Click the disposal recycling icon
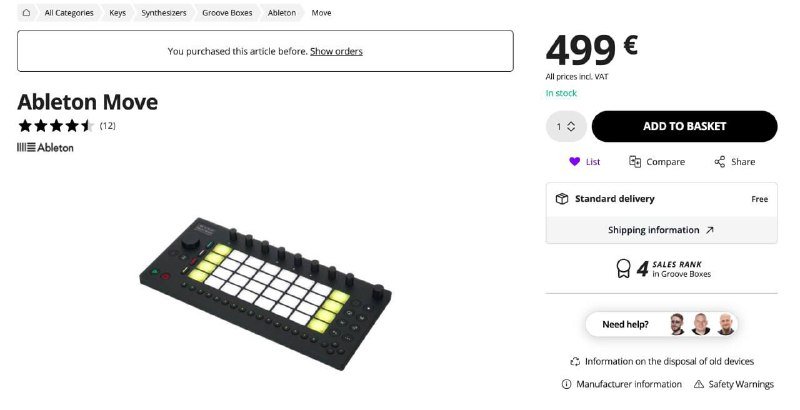 pos(575,361)
